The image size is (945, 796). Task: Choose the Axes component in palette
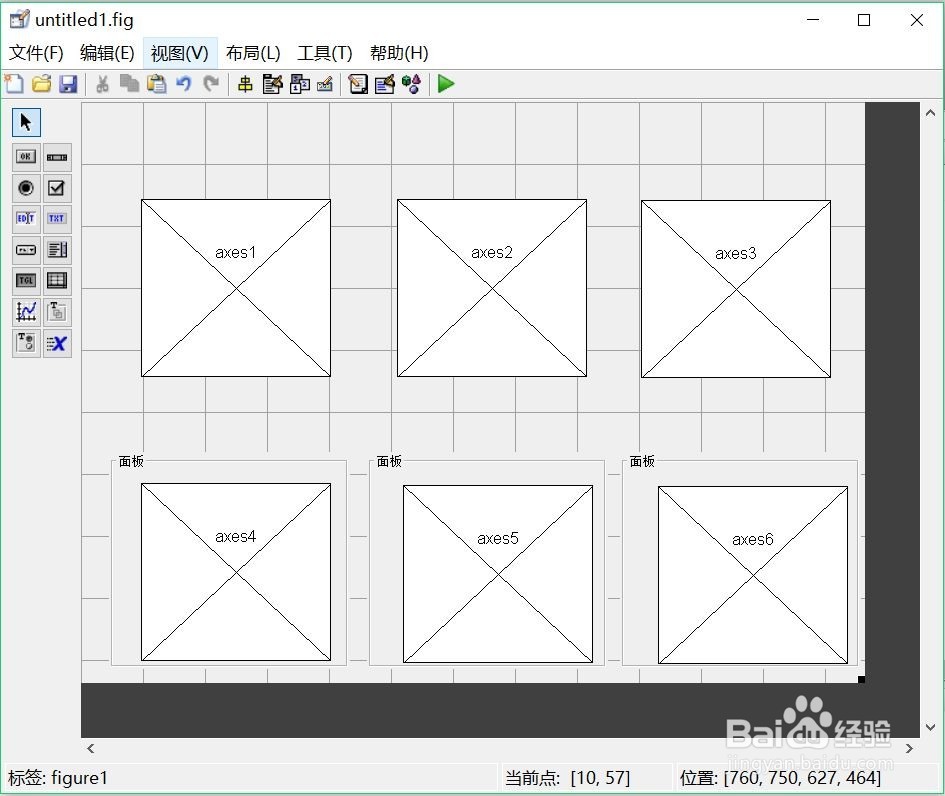point(26,312)
